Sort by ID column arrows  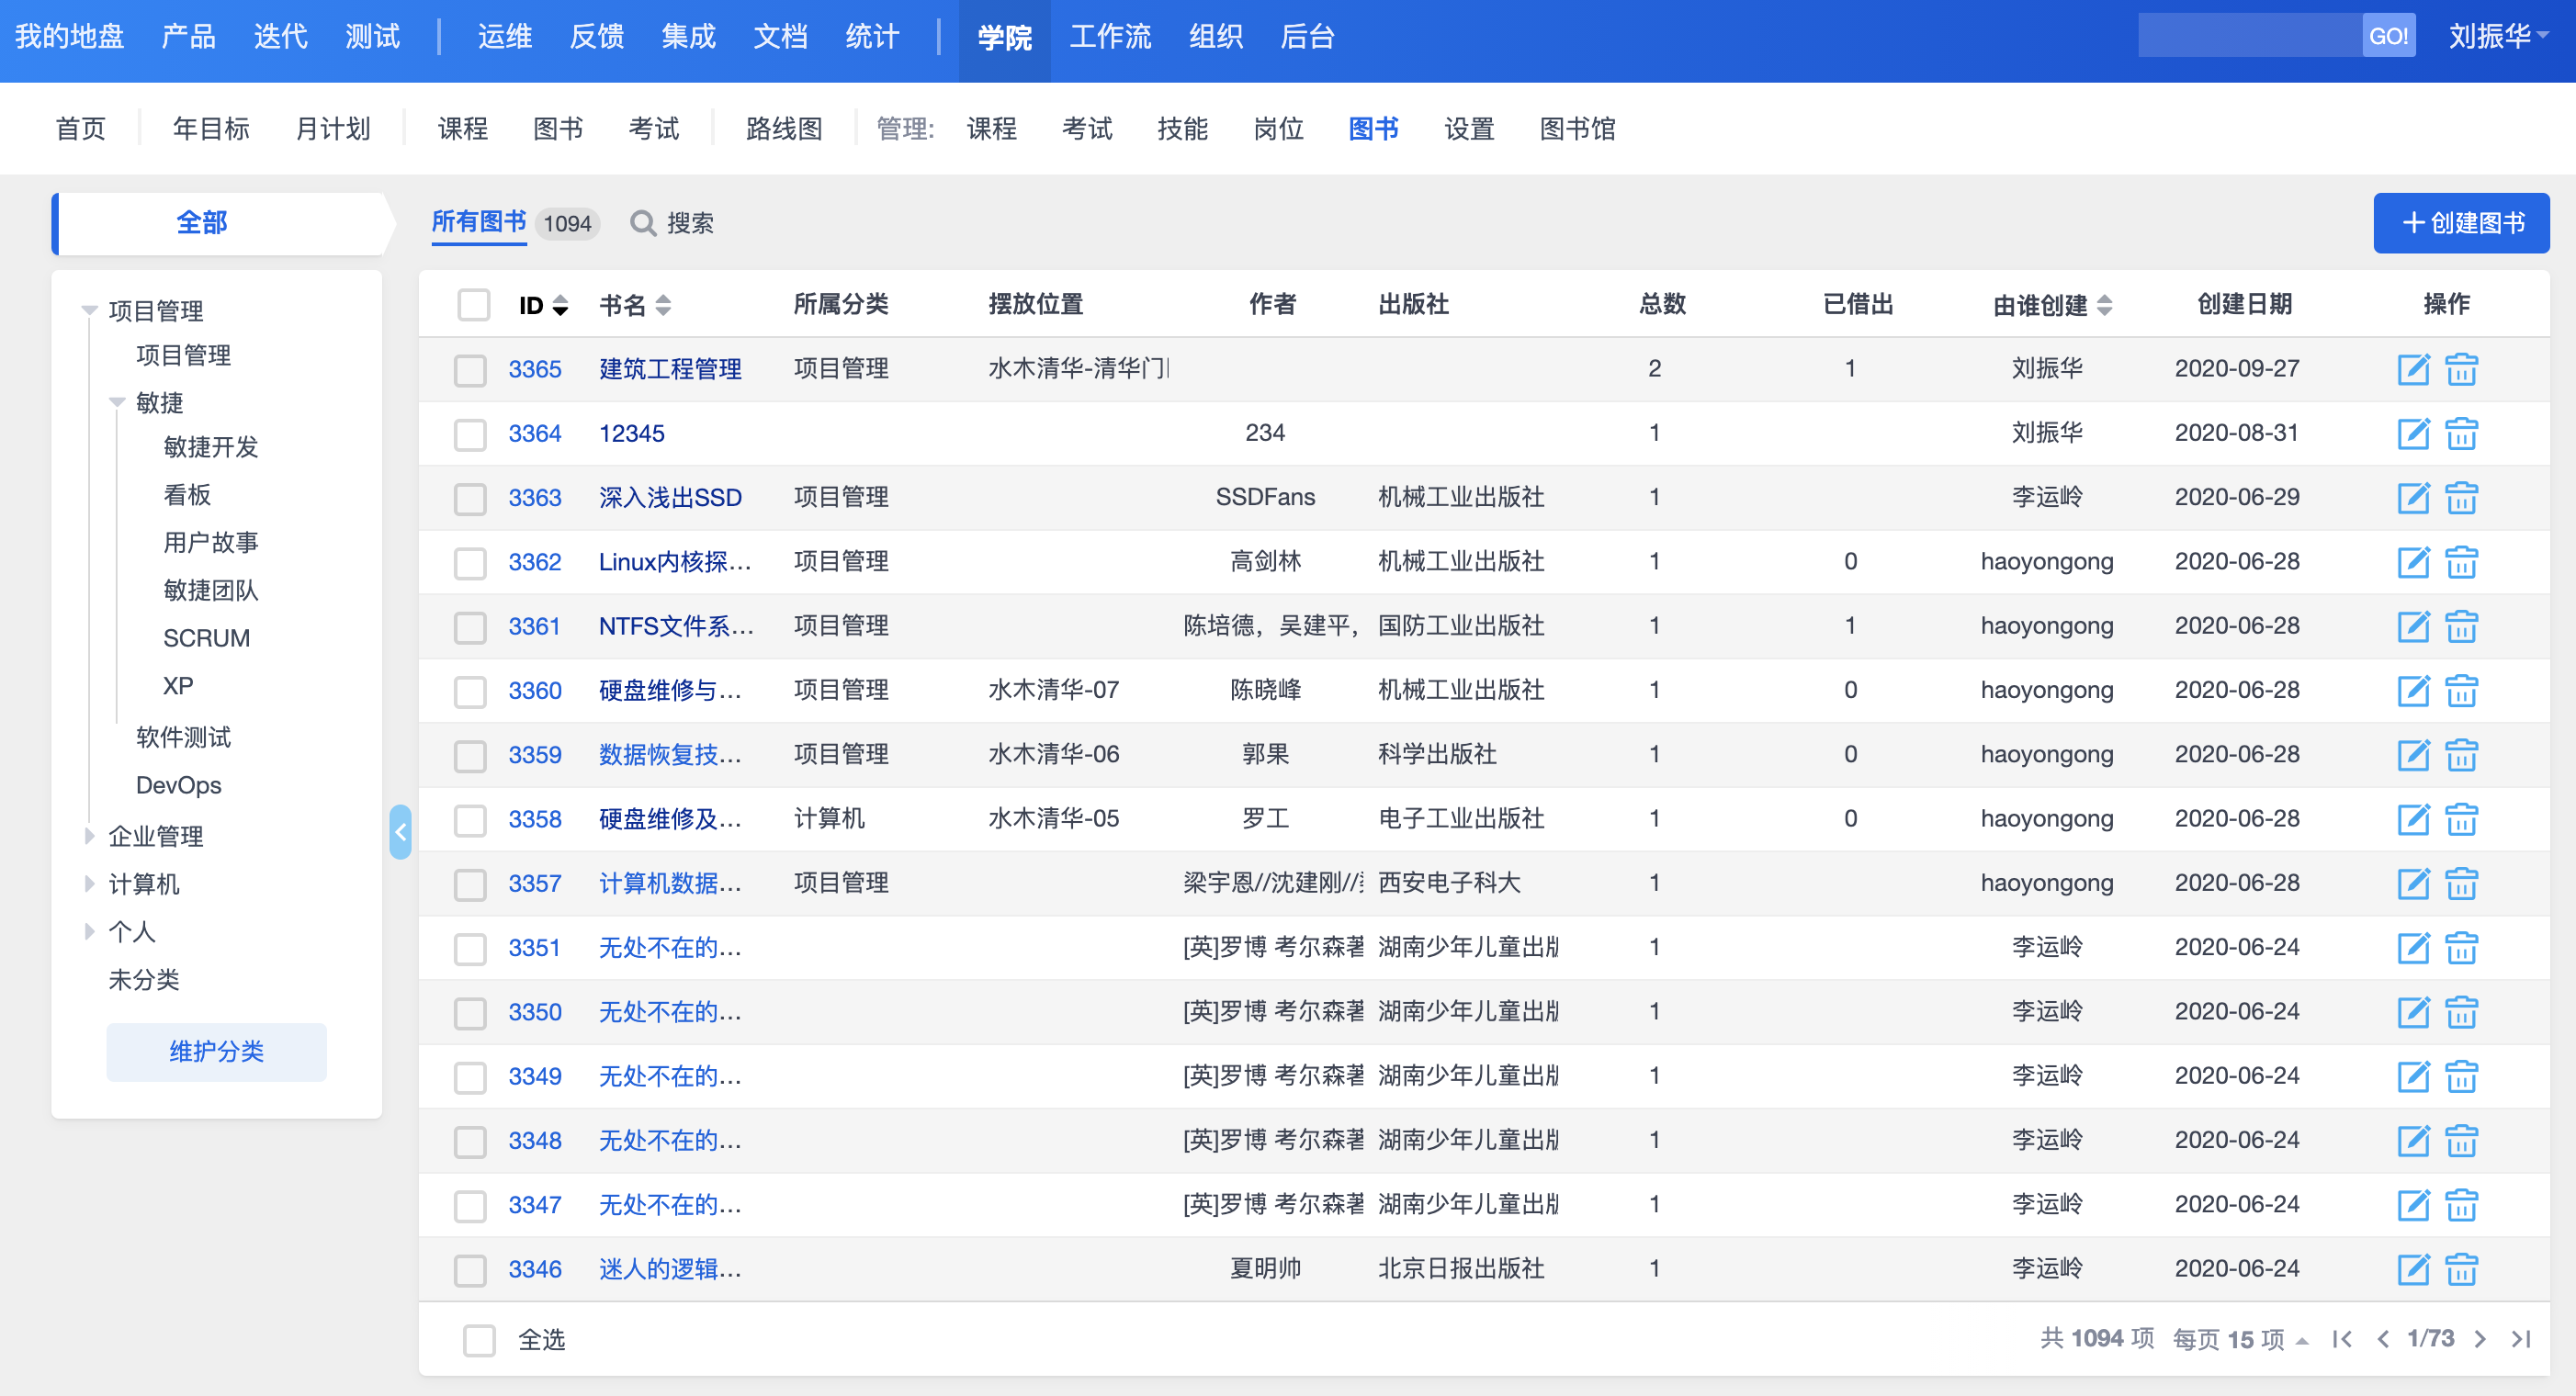[560, 305]
